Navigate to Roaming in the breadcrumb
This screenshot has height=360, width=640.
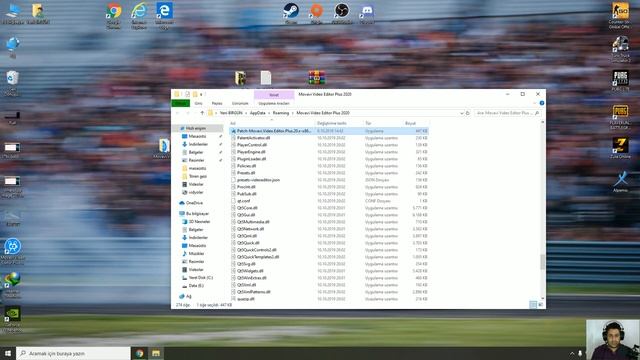pyautogui.click(x=281, y=113)
